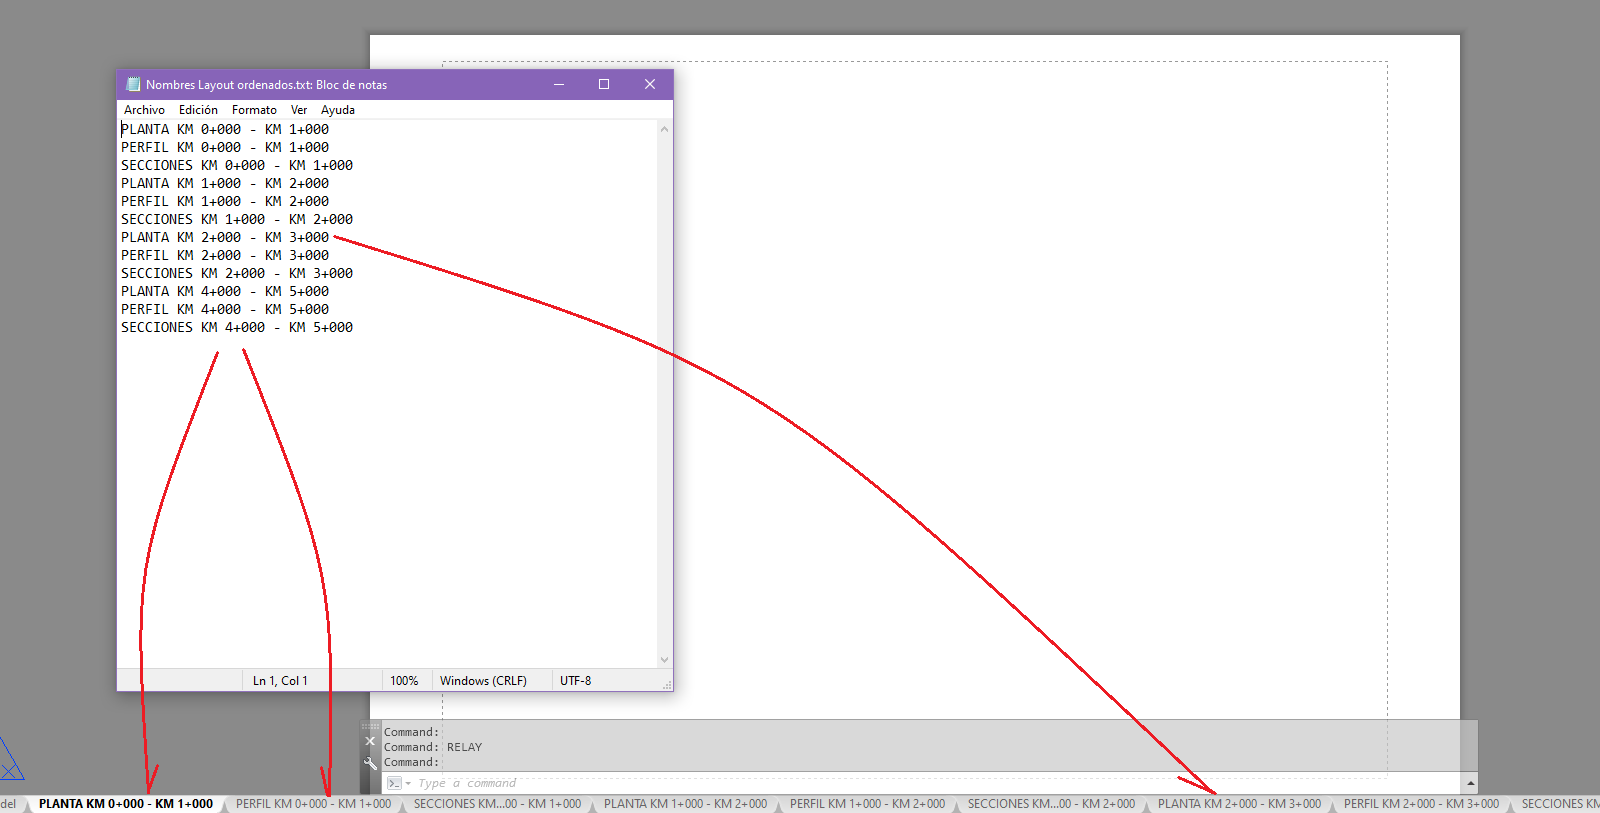Click the recent commands prompt icon

[395, 783]
